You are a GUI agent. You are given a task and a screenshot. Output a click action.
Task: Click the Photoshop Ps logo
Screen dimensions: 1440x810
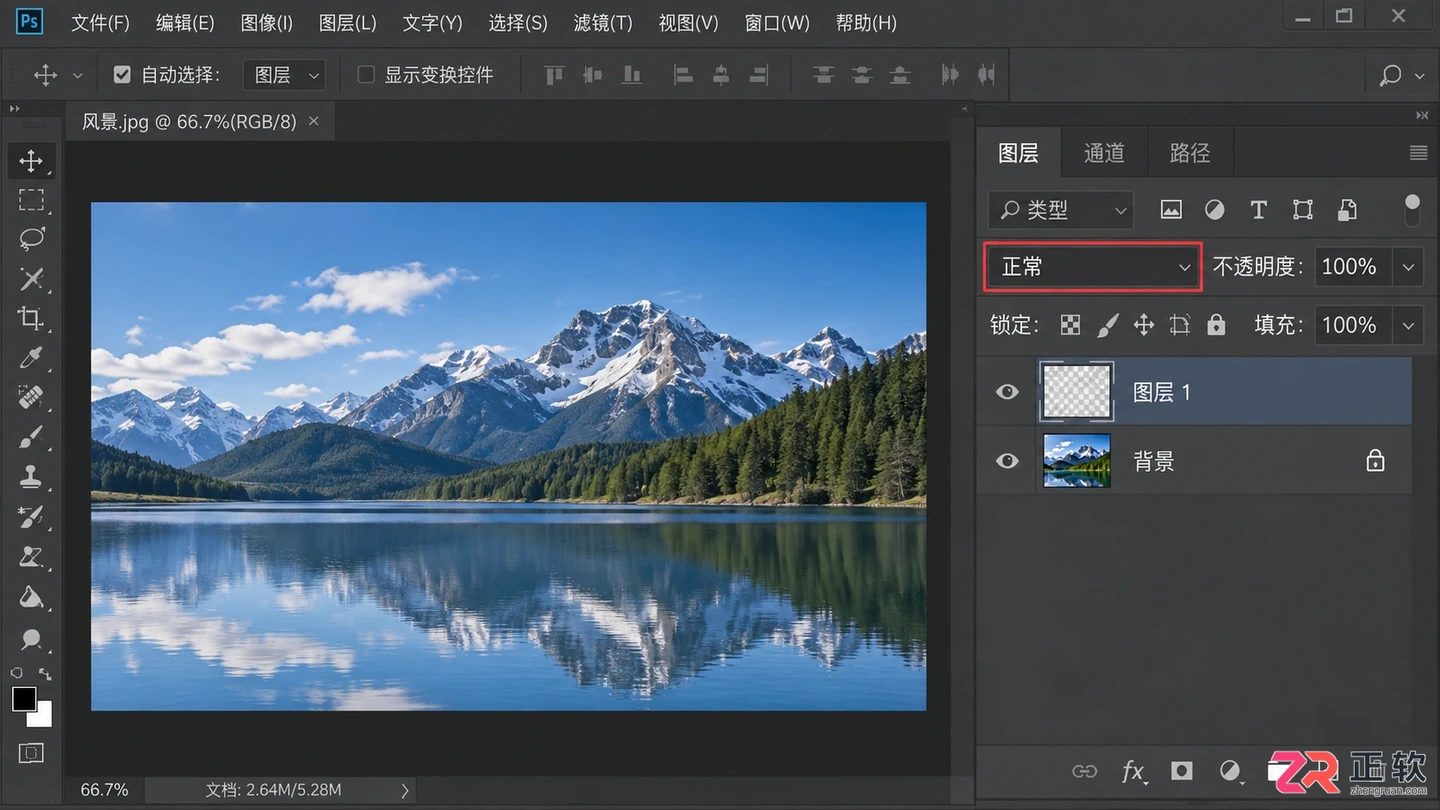pyautogui.click(x=29, y=21)
